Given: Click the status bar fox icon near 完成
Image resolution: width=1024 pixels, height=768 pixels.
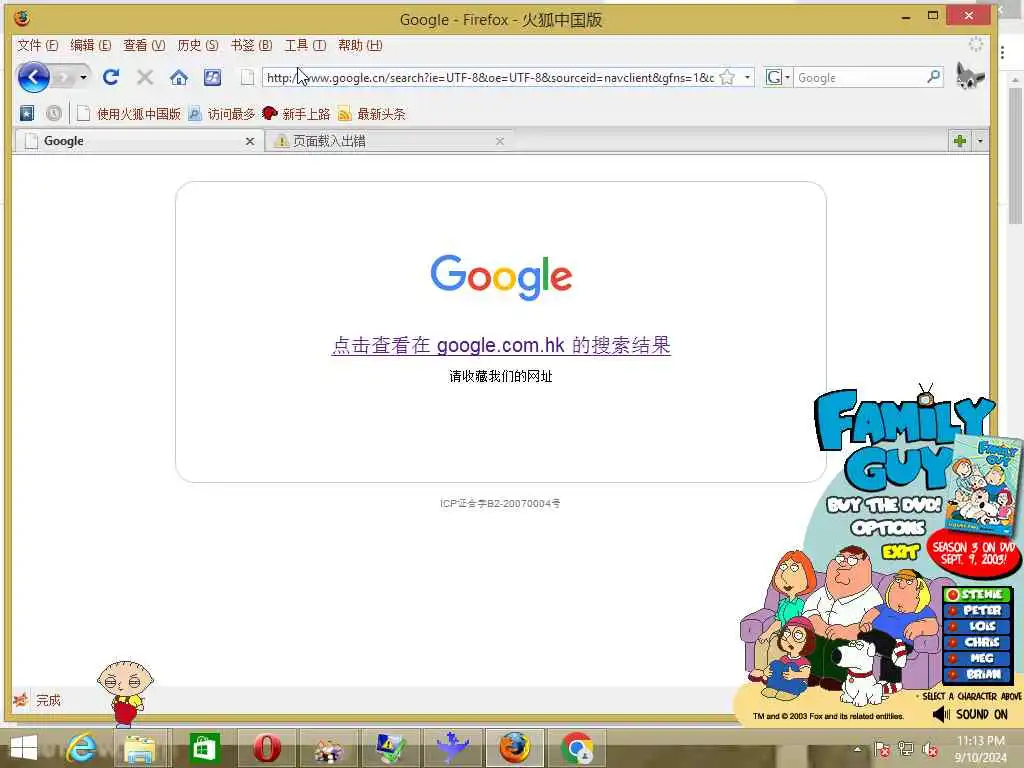Looking at the screenshot, I should (20, 700).
